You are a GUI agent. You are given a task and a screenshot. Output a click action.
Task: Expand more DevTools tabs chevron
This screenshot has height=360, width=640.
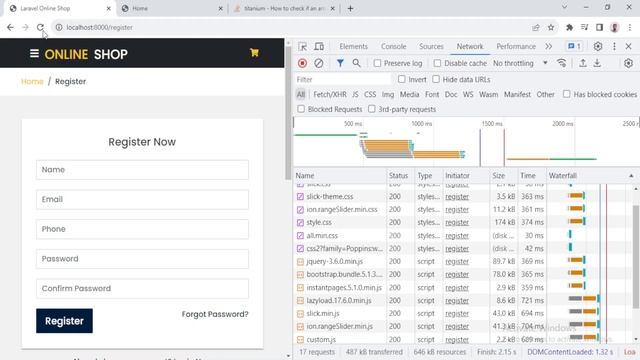pyautogui.click(x=549, y=47)
